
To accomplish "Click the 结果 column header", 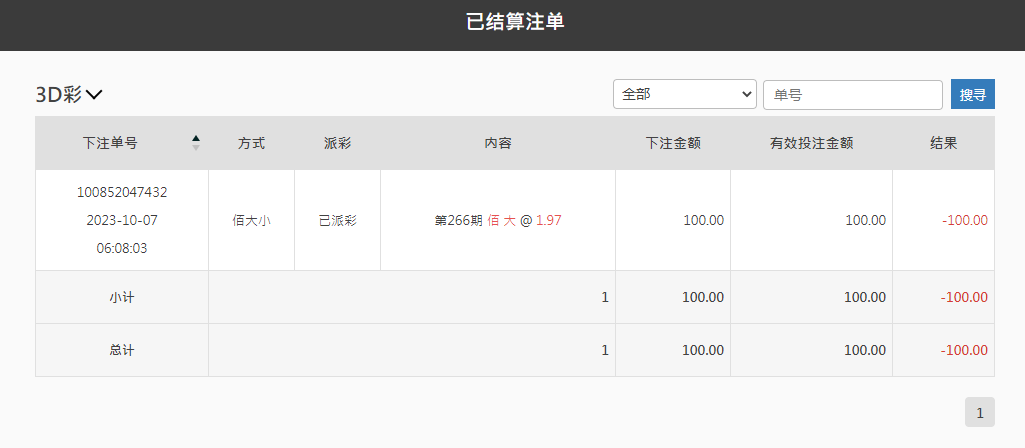I will (943, 143).
